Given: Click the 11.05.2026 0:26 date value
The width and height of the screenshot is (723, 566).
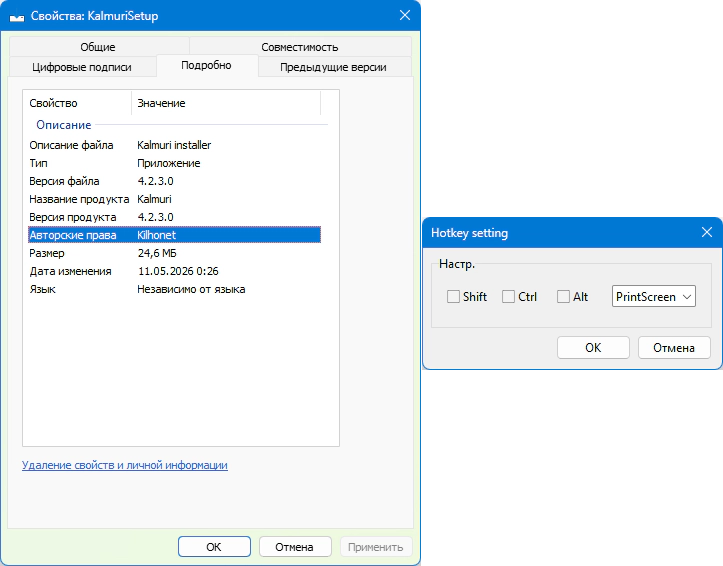Looking at the screenshot, I should (178, 271).
